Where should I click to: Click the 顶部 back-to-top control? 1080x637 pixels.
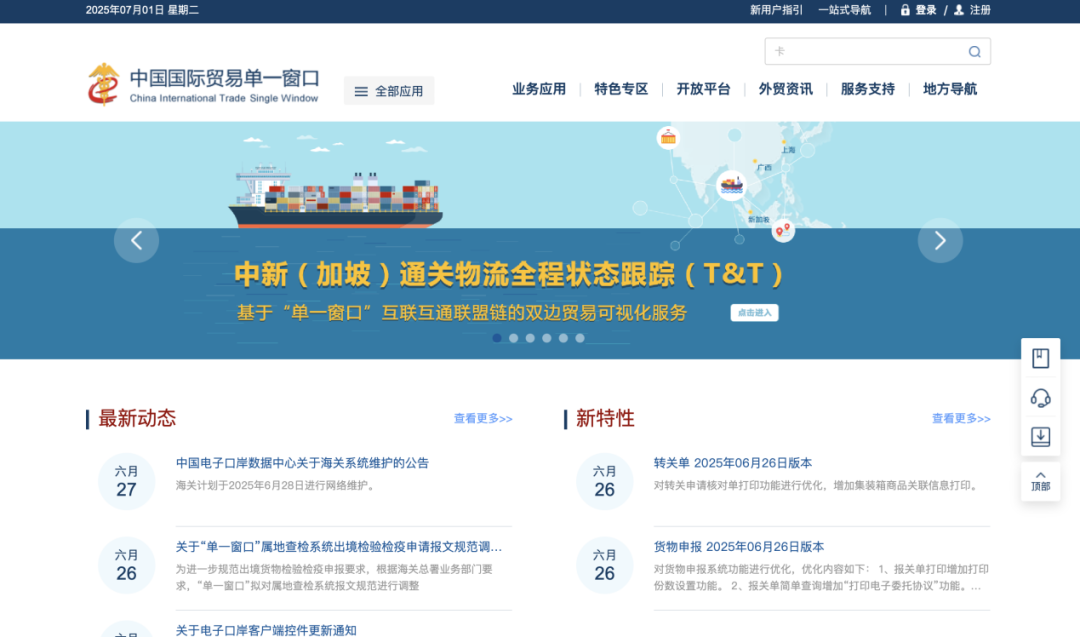coord(1040,477)
